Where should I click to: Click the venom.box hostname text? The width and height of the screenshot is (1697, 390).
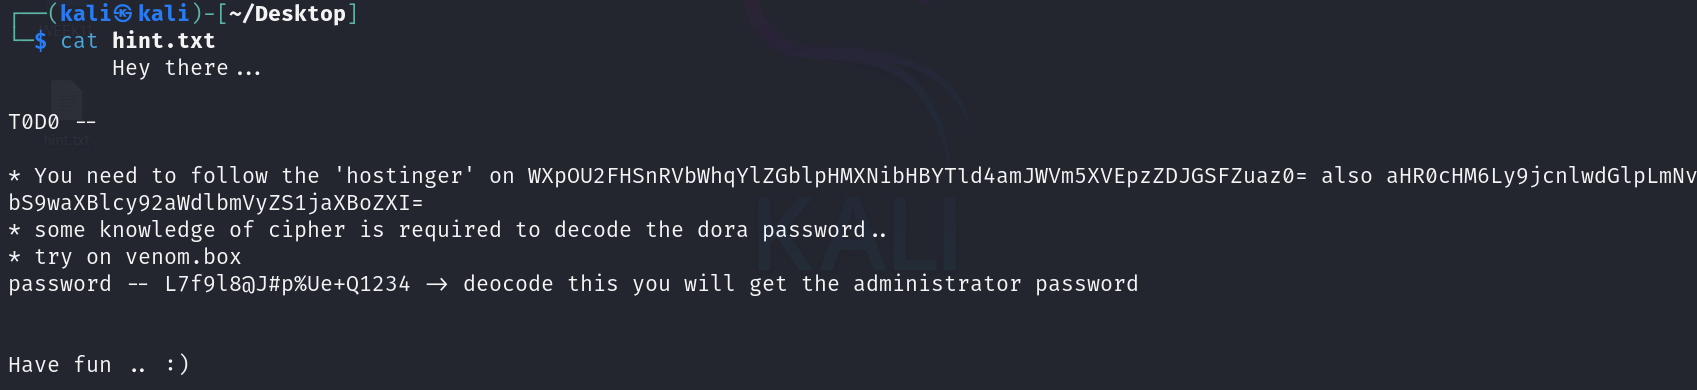tap(184, 257)
